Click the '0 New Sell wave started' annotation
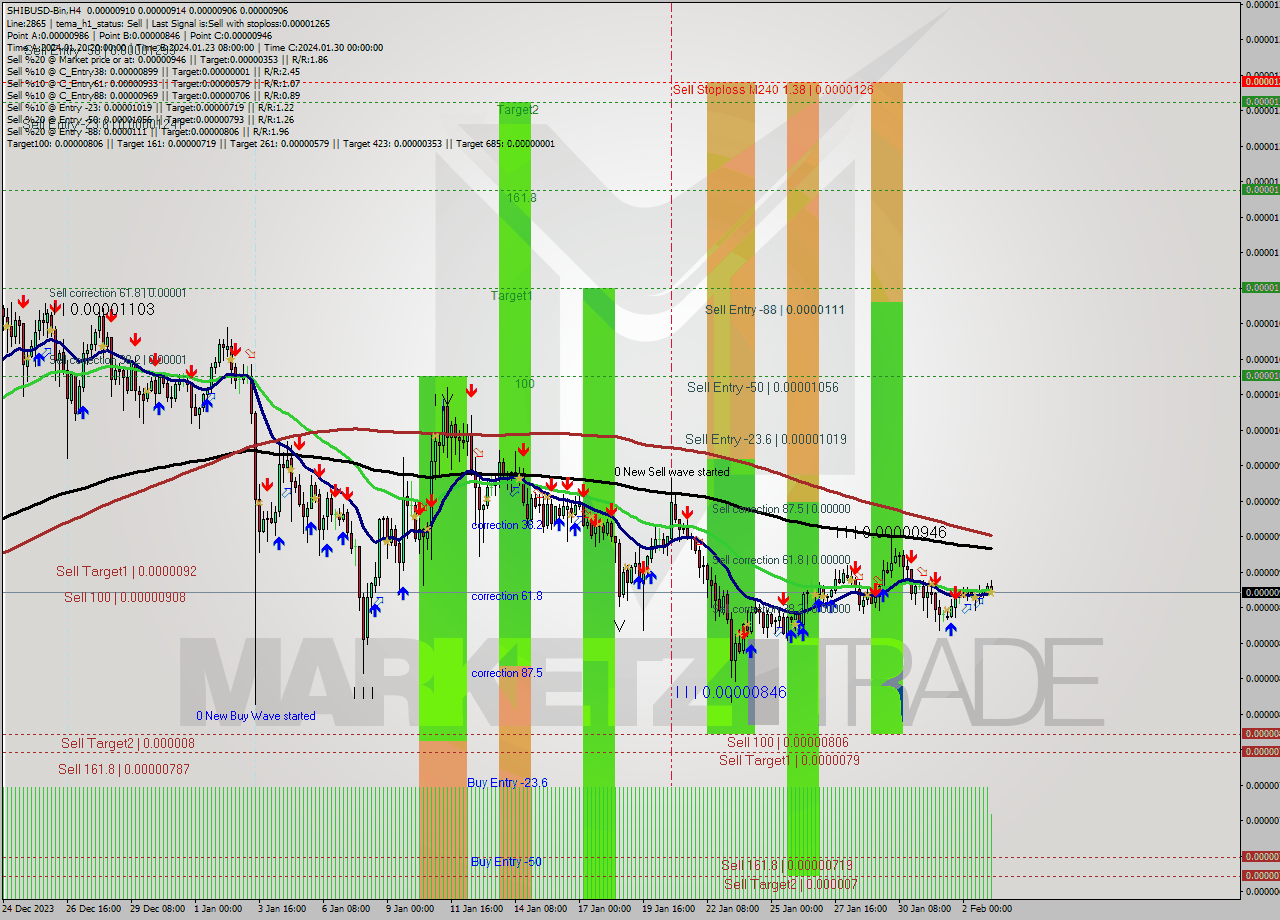The width and height of the screenshot is (1280, 920). 672,472
